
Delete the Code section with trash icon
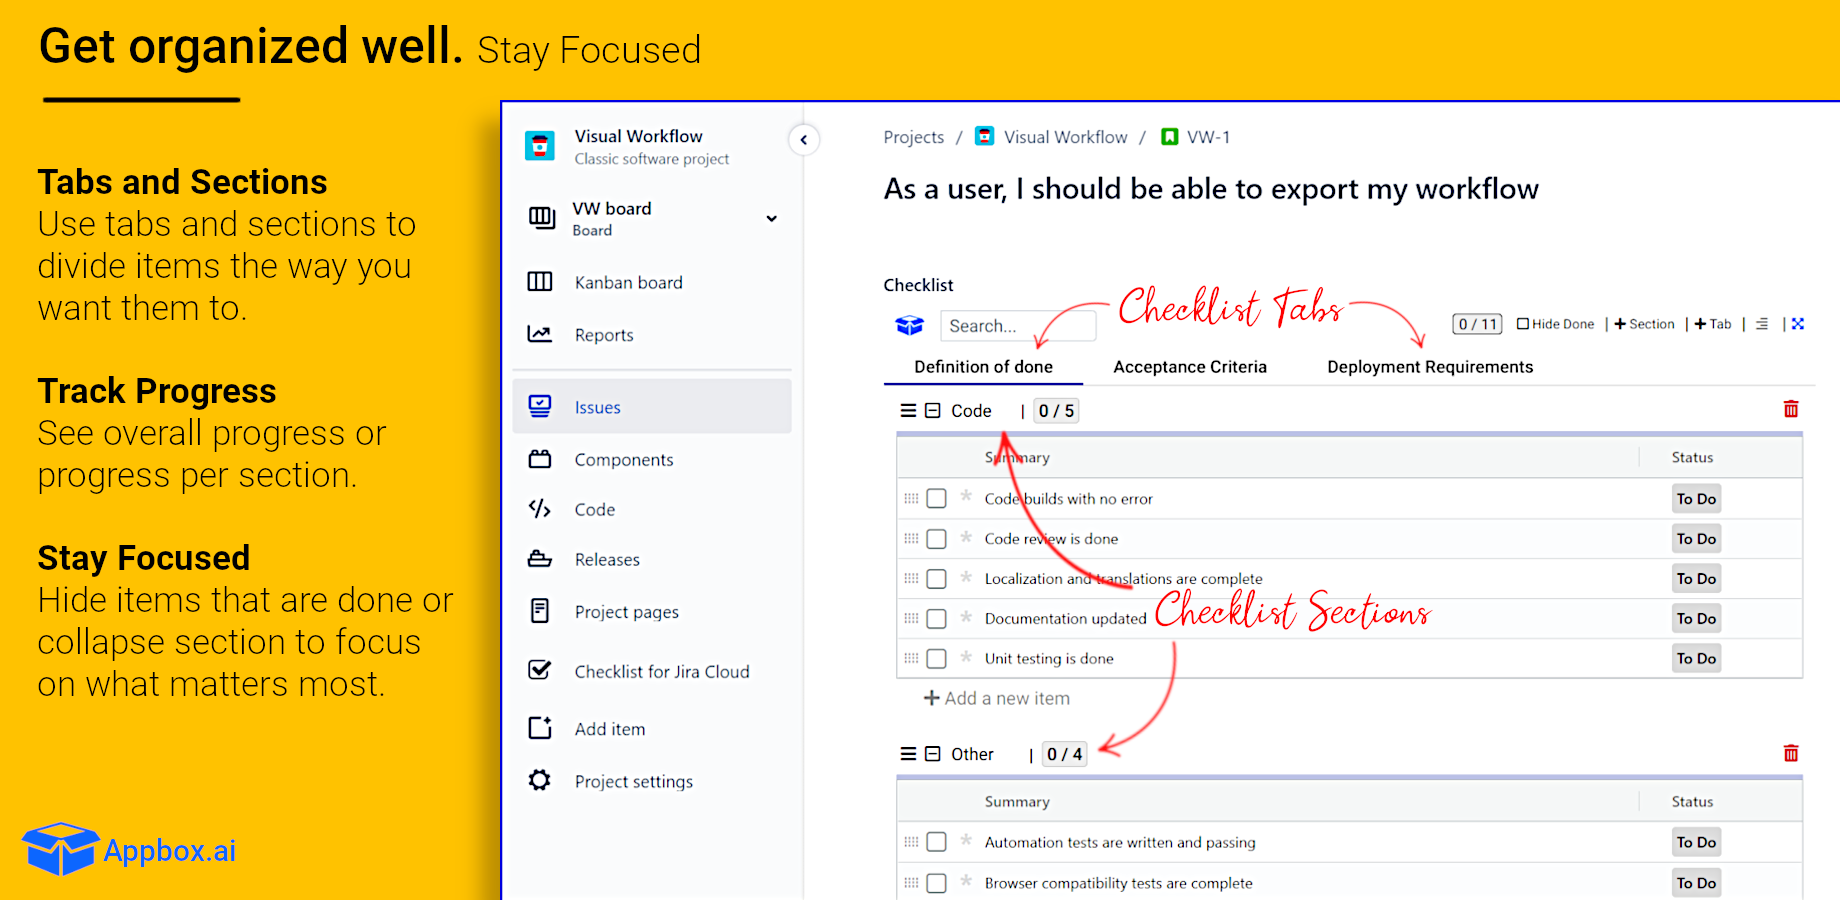coord(1791,409)
